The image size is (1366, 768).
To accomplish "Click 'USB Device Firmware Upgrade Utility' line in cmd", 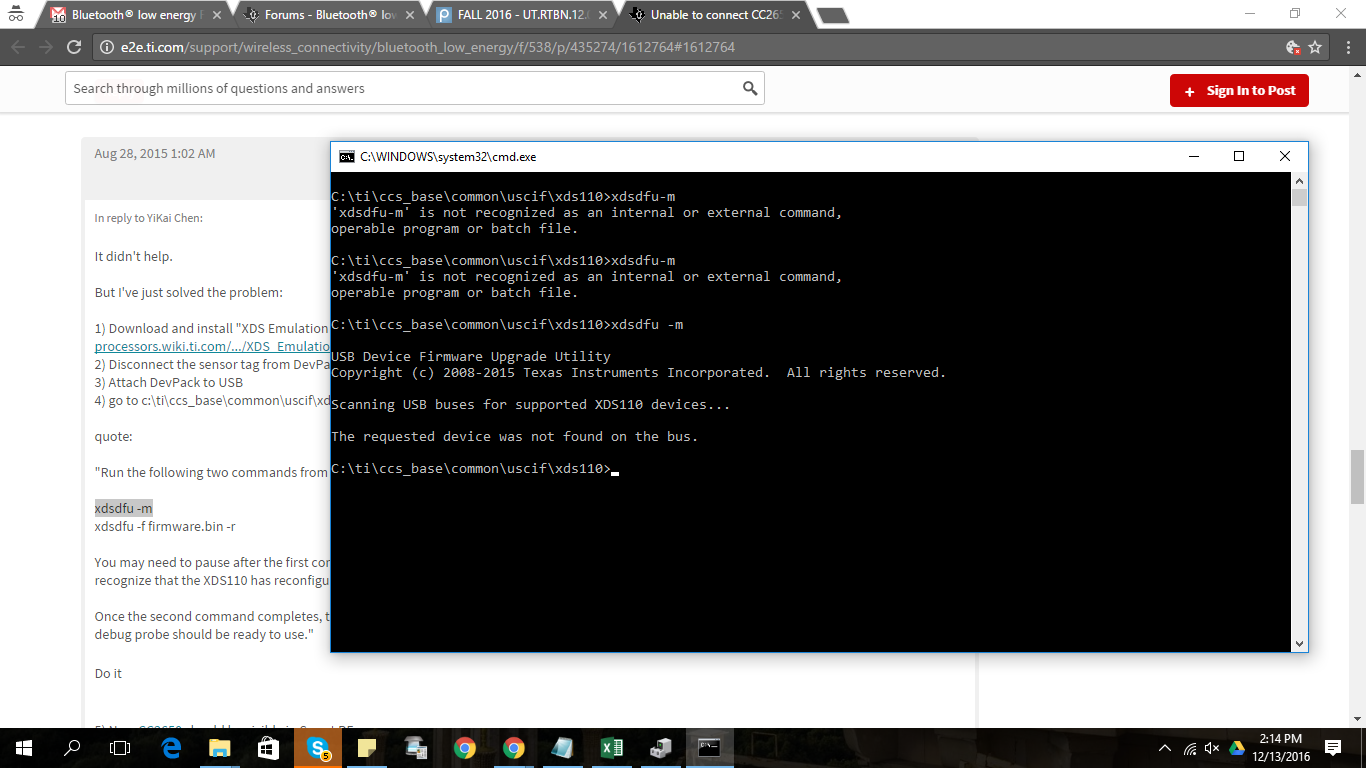I will click(x=471, y=356).
